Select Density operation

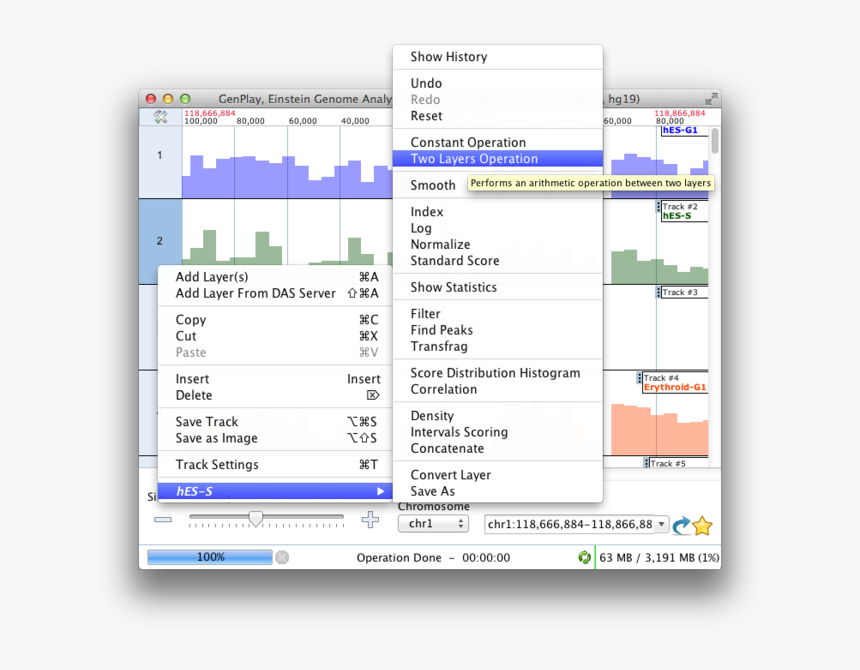pos(497,415)
